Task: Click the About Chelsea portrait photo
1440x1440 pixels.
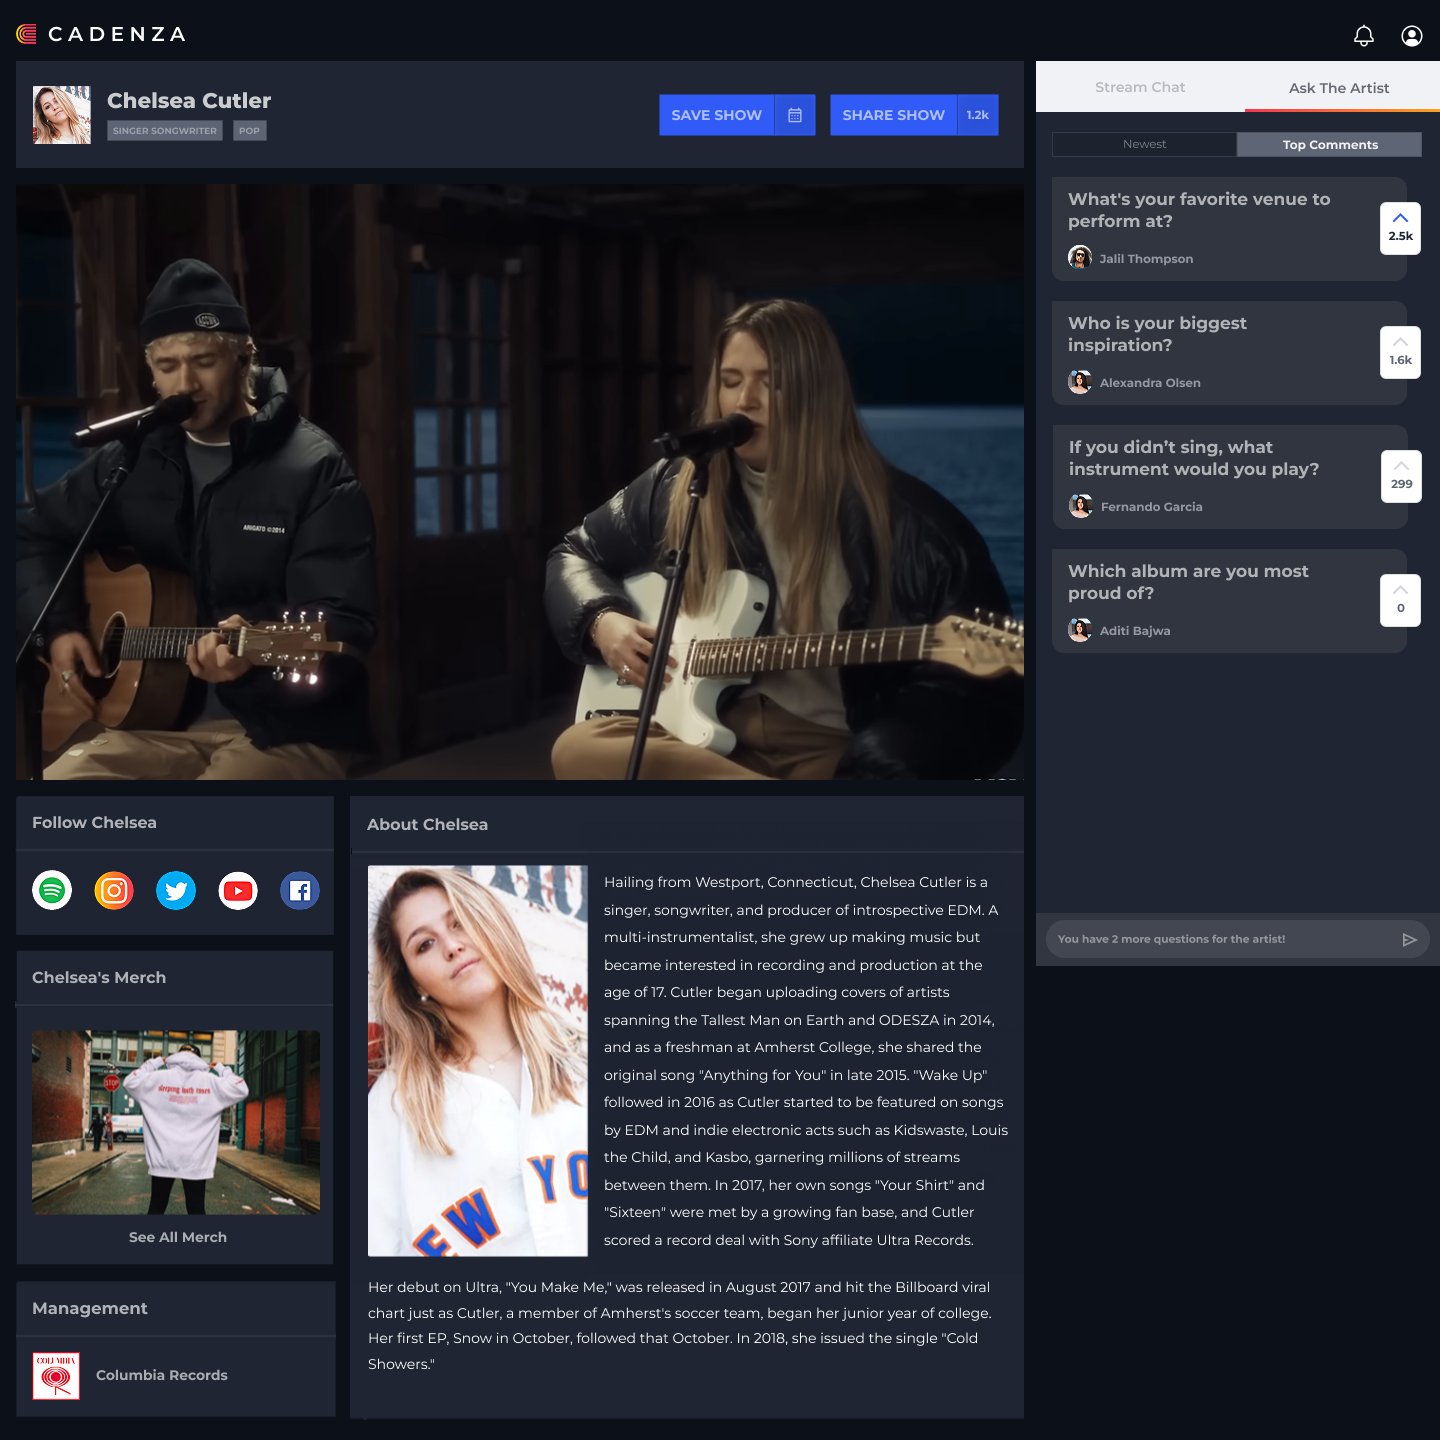Action: point(478,1061)
